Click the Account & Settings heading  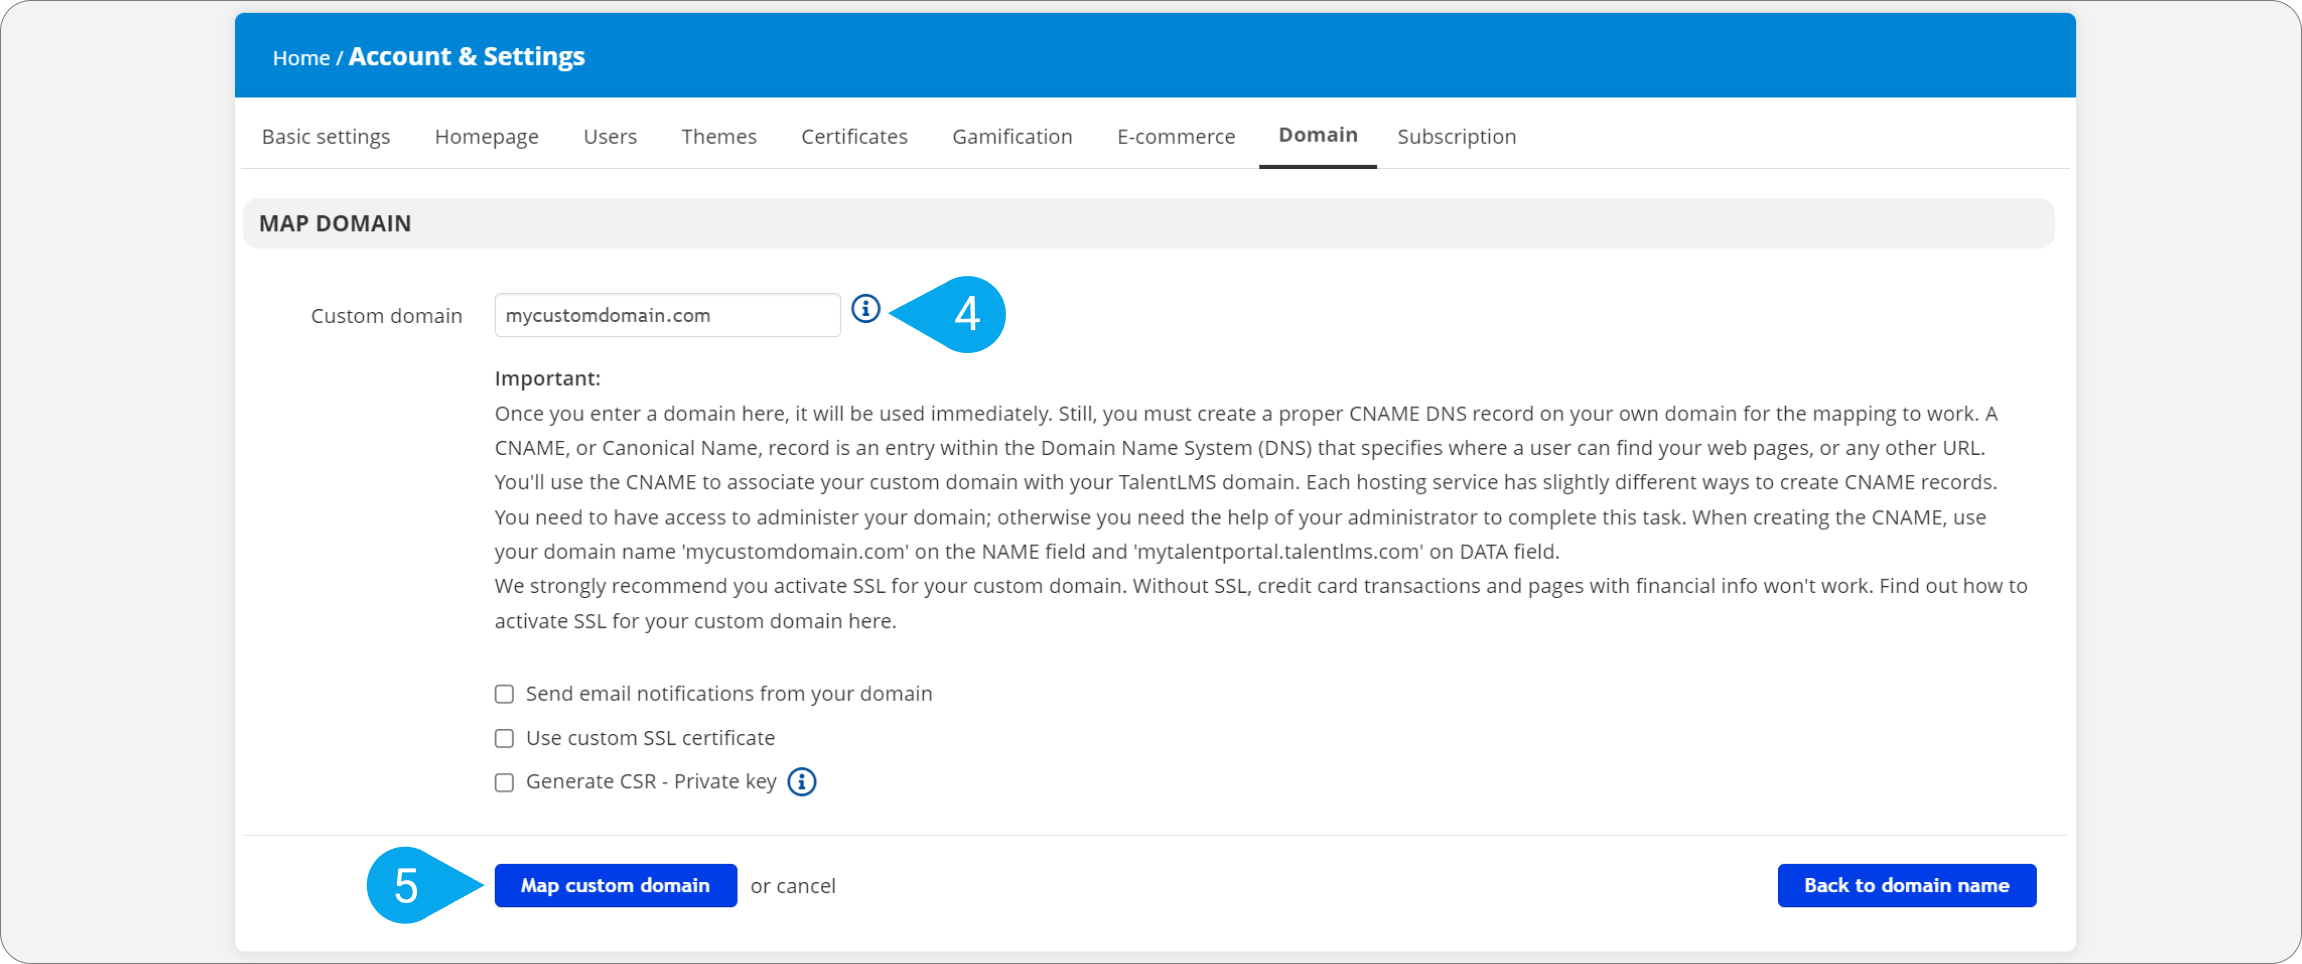pos(466,56)
